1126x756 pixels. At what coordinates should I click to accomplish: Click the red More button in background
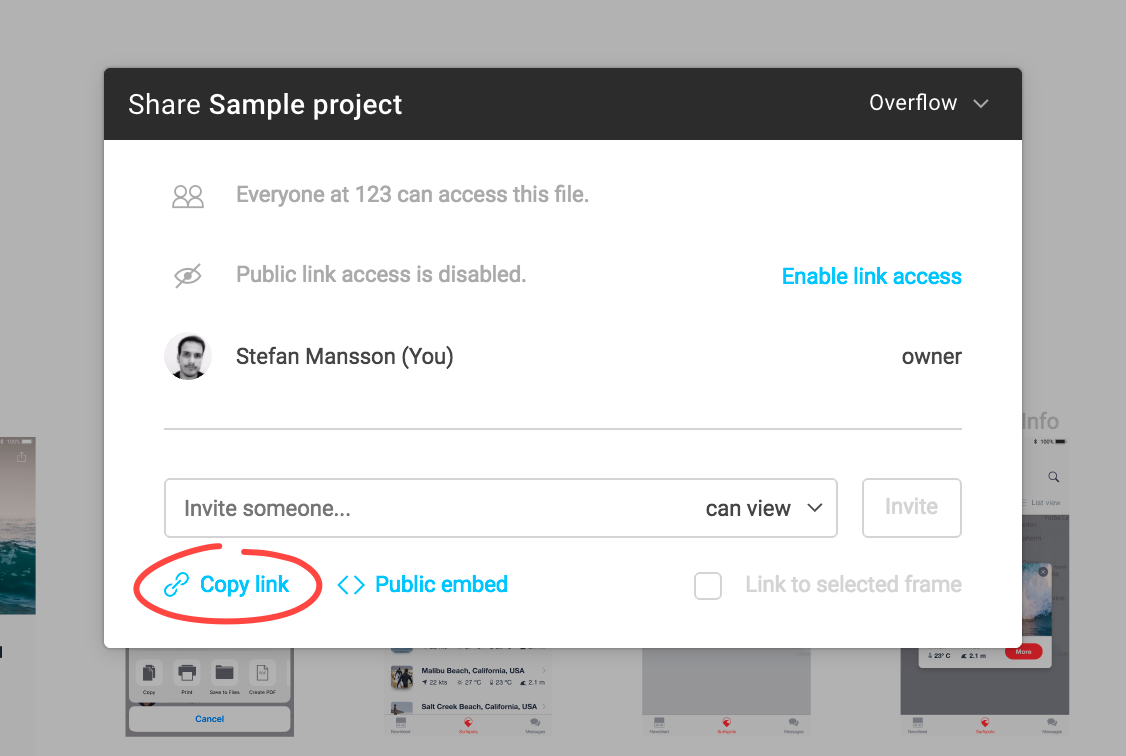click(1023, 652)
